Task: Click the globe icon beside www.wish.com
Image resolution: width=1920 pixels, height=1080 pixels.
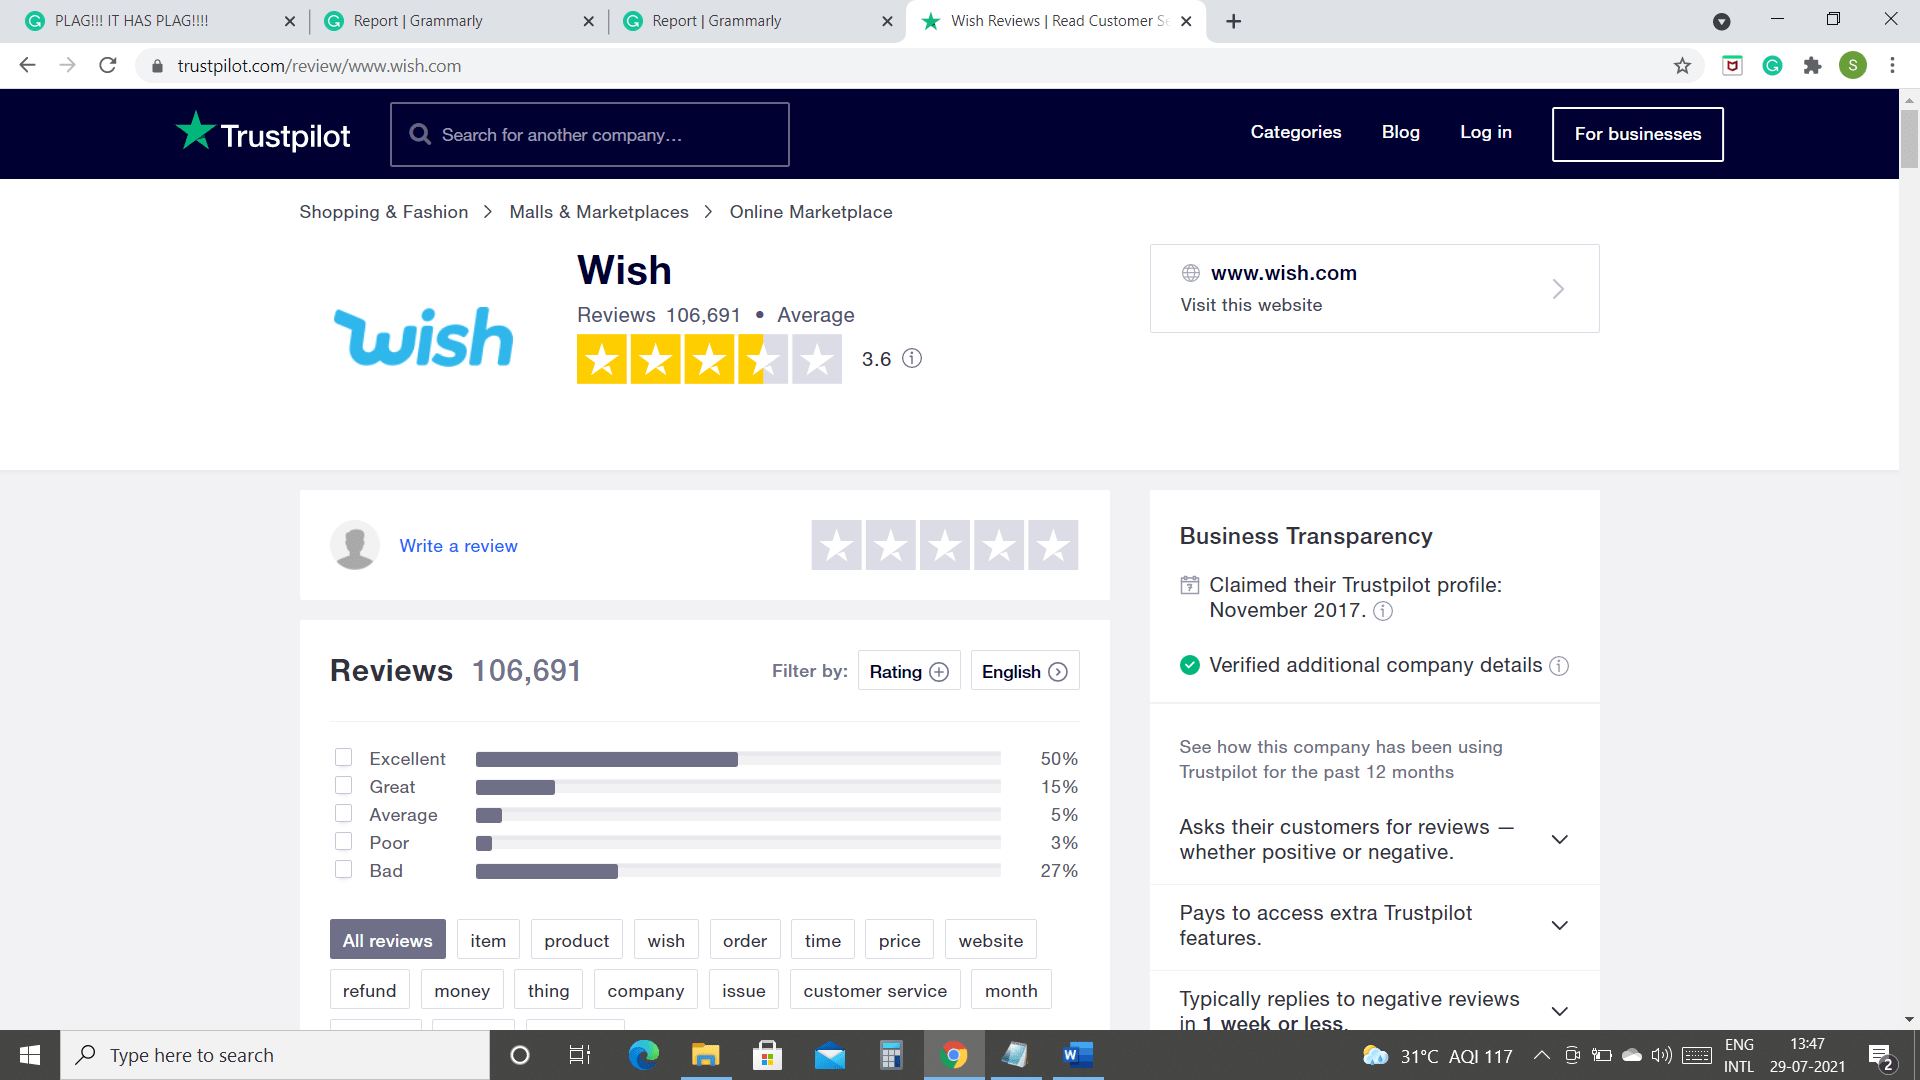Action: 1189,272
